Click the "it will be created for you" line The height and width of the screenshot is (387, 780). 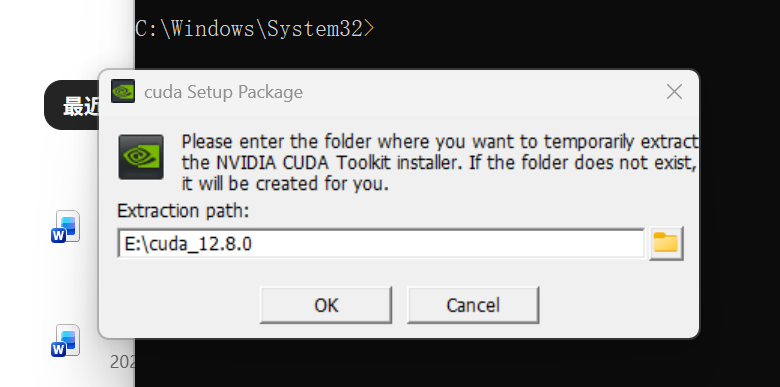[x=285, y=184]
